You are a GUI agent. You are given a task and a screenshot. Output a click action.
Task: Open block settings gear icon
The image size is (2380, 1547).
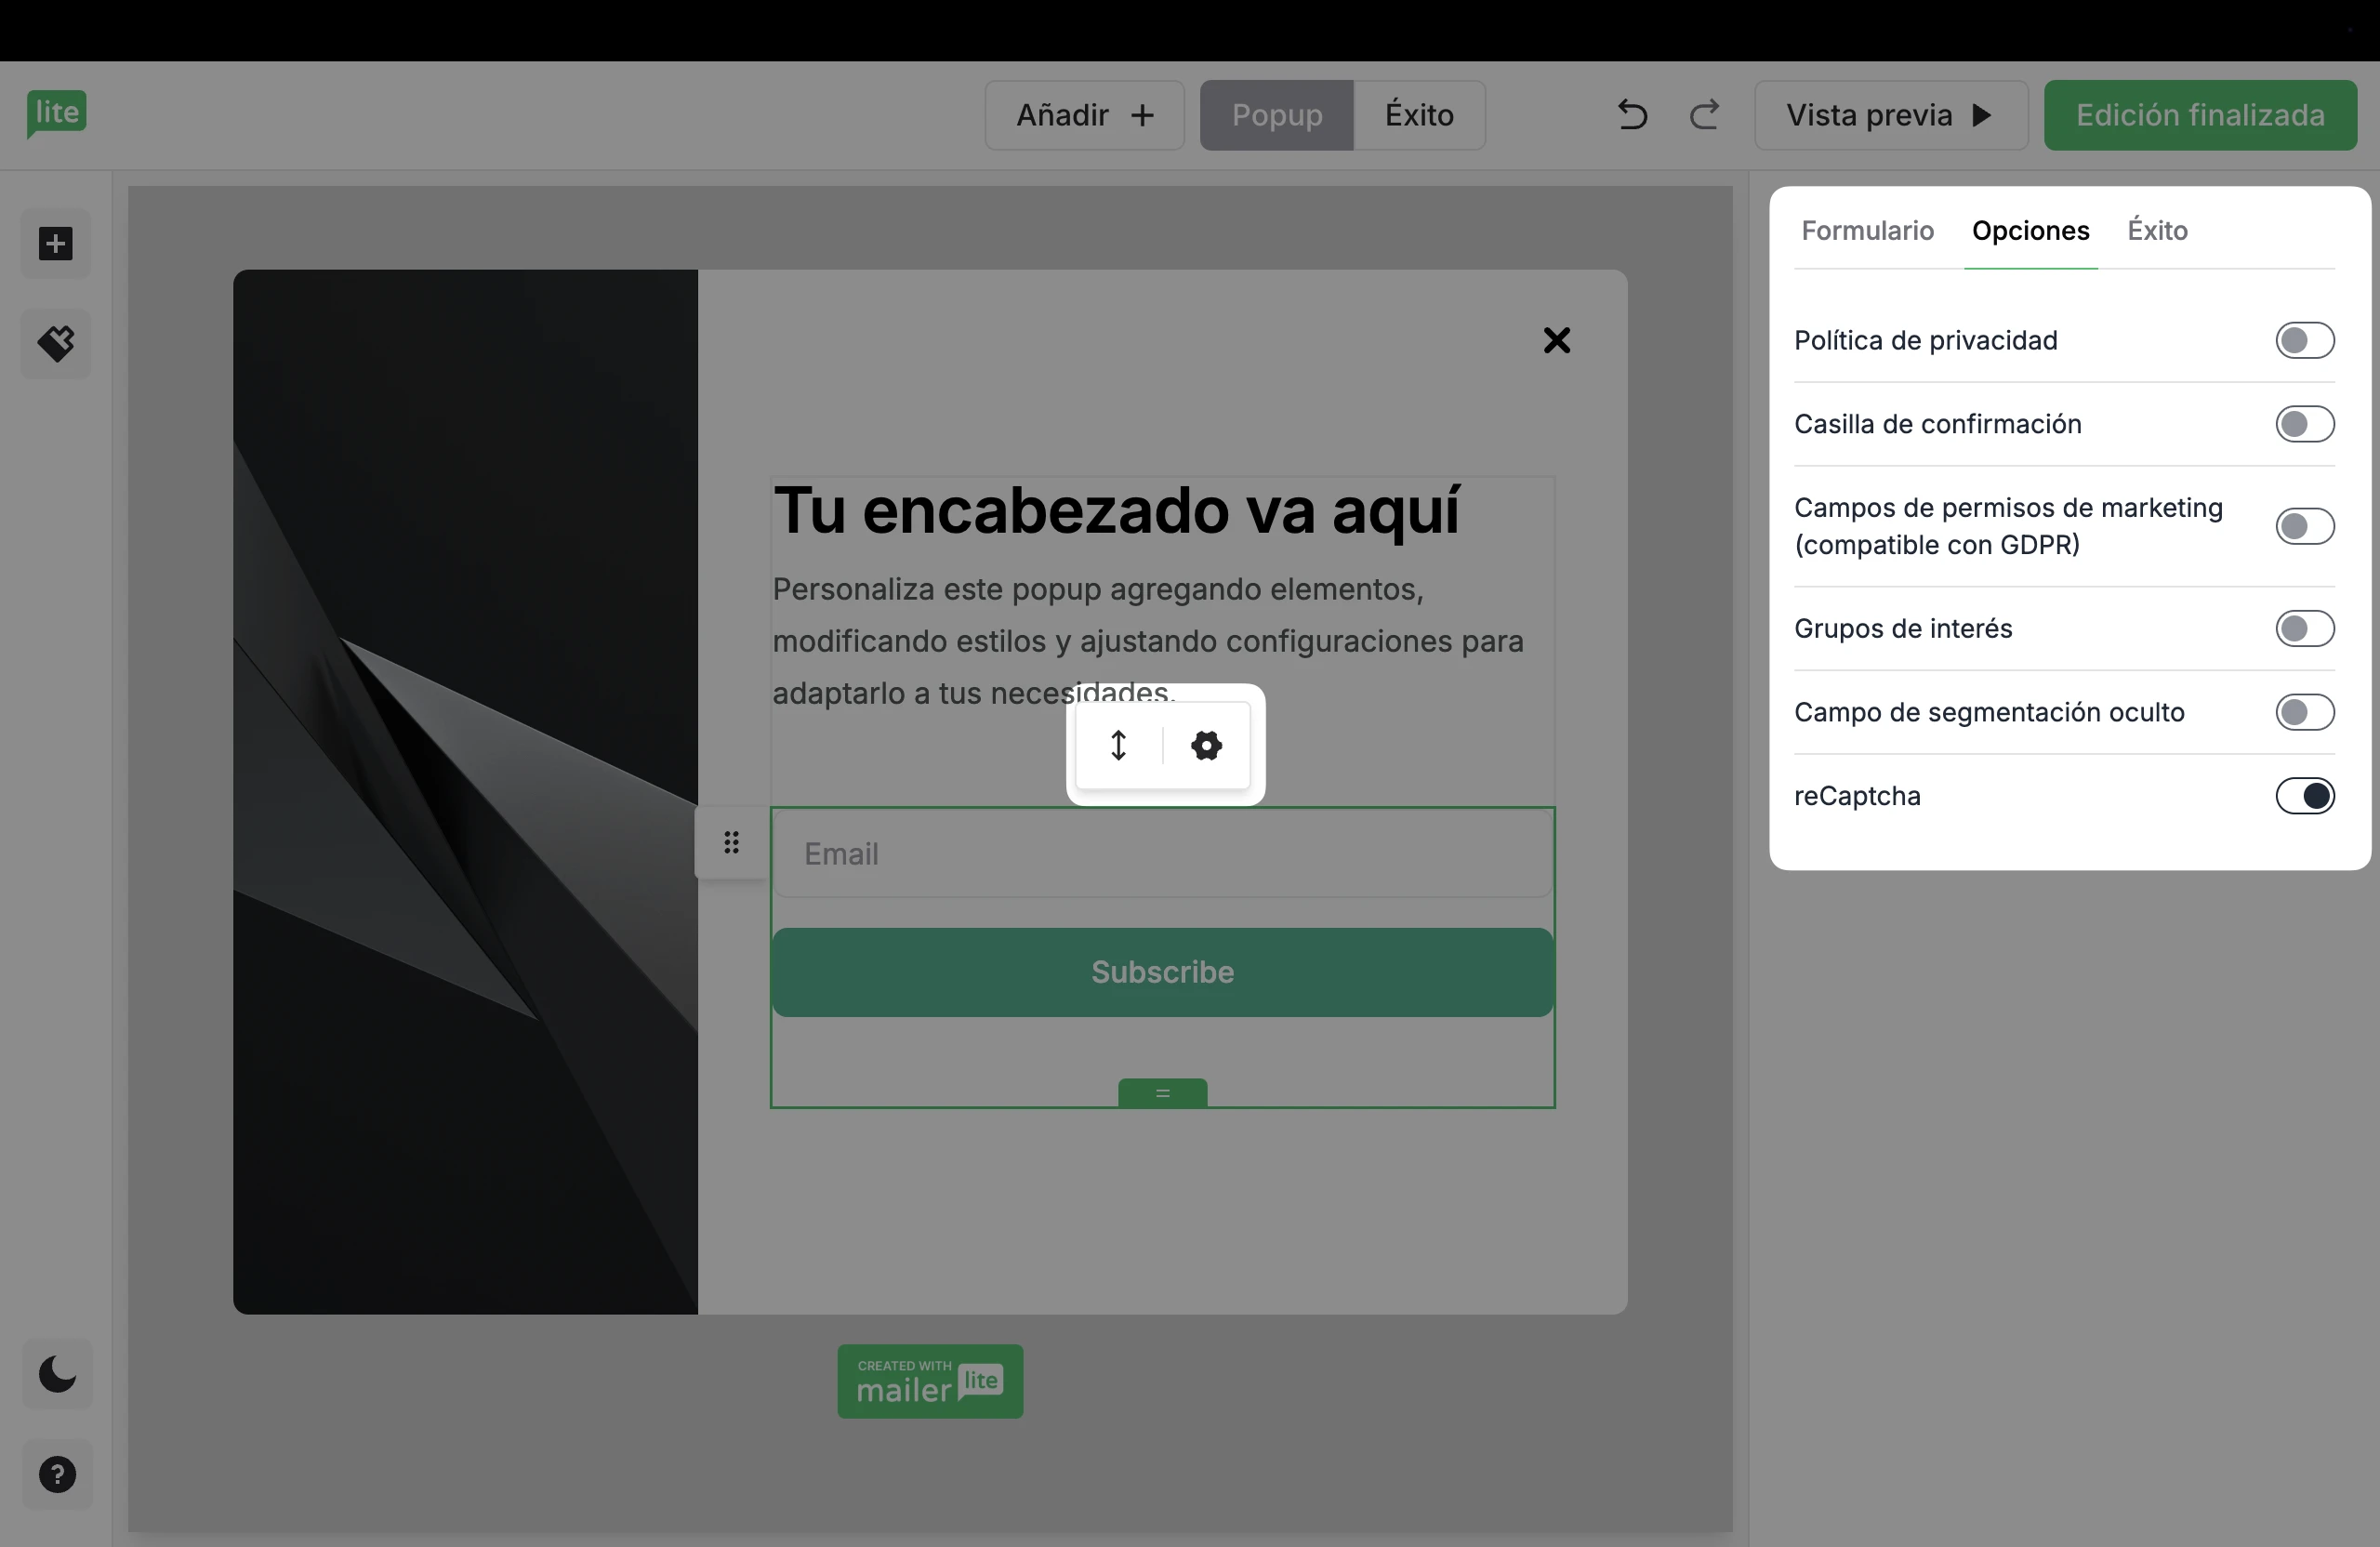[1206, 746]
